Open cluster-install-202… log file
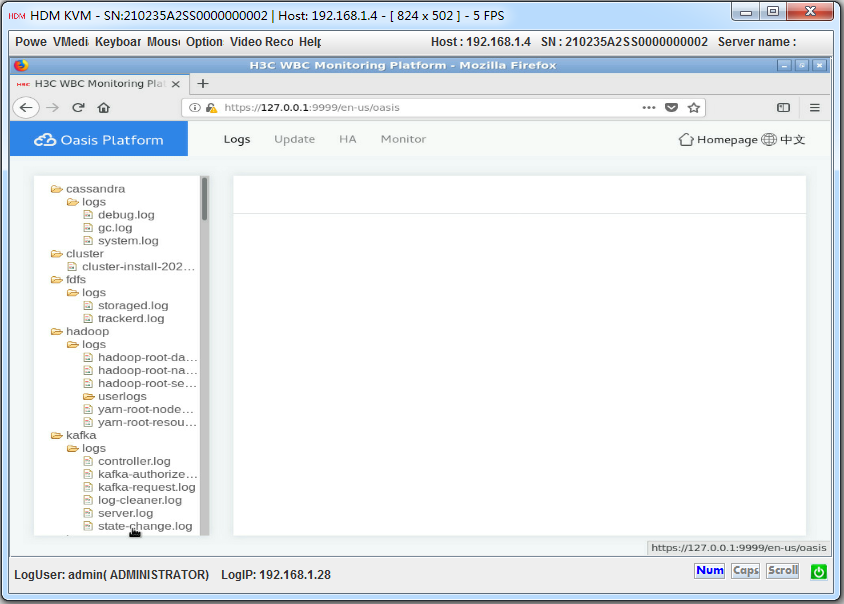The height and width of the screenshot is (604, 844). point(138,266)
